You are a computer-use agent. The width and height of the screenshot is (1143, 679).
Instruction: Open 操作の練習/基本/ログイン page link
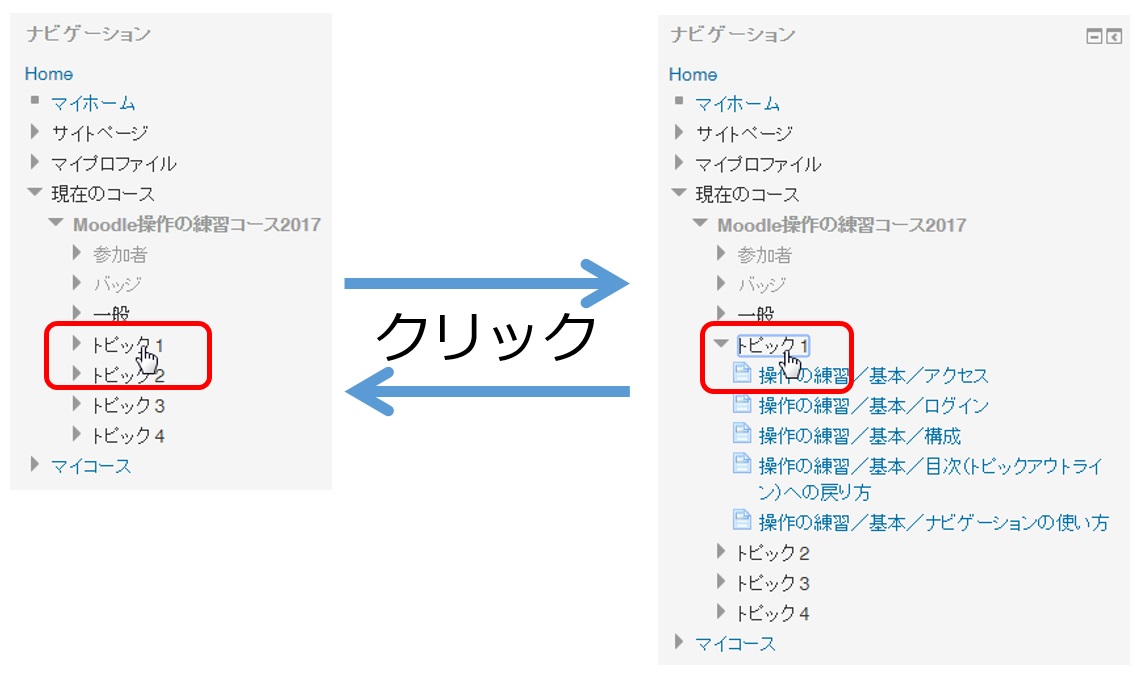point(873,406)
